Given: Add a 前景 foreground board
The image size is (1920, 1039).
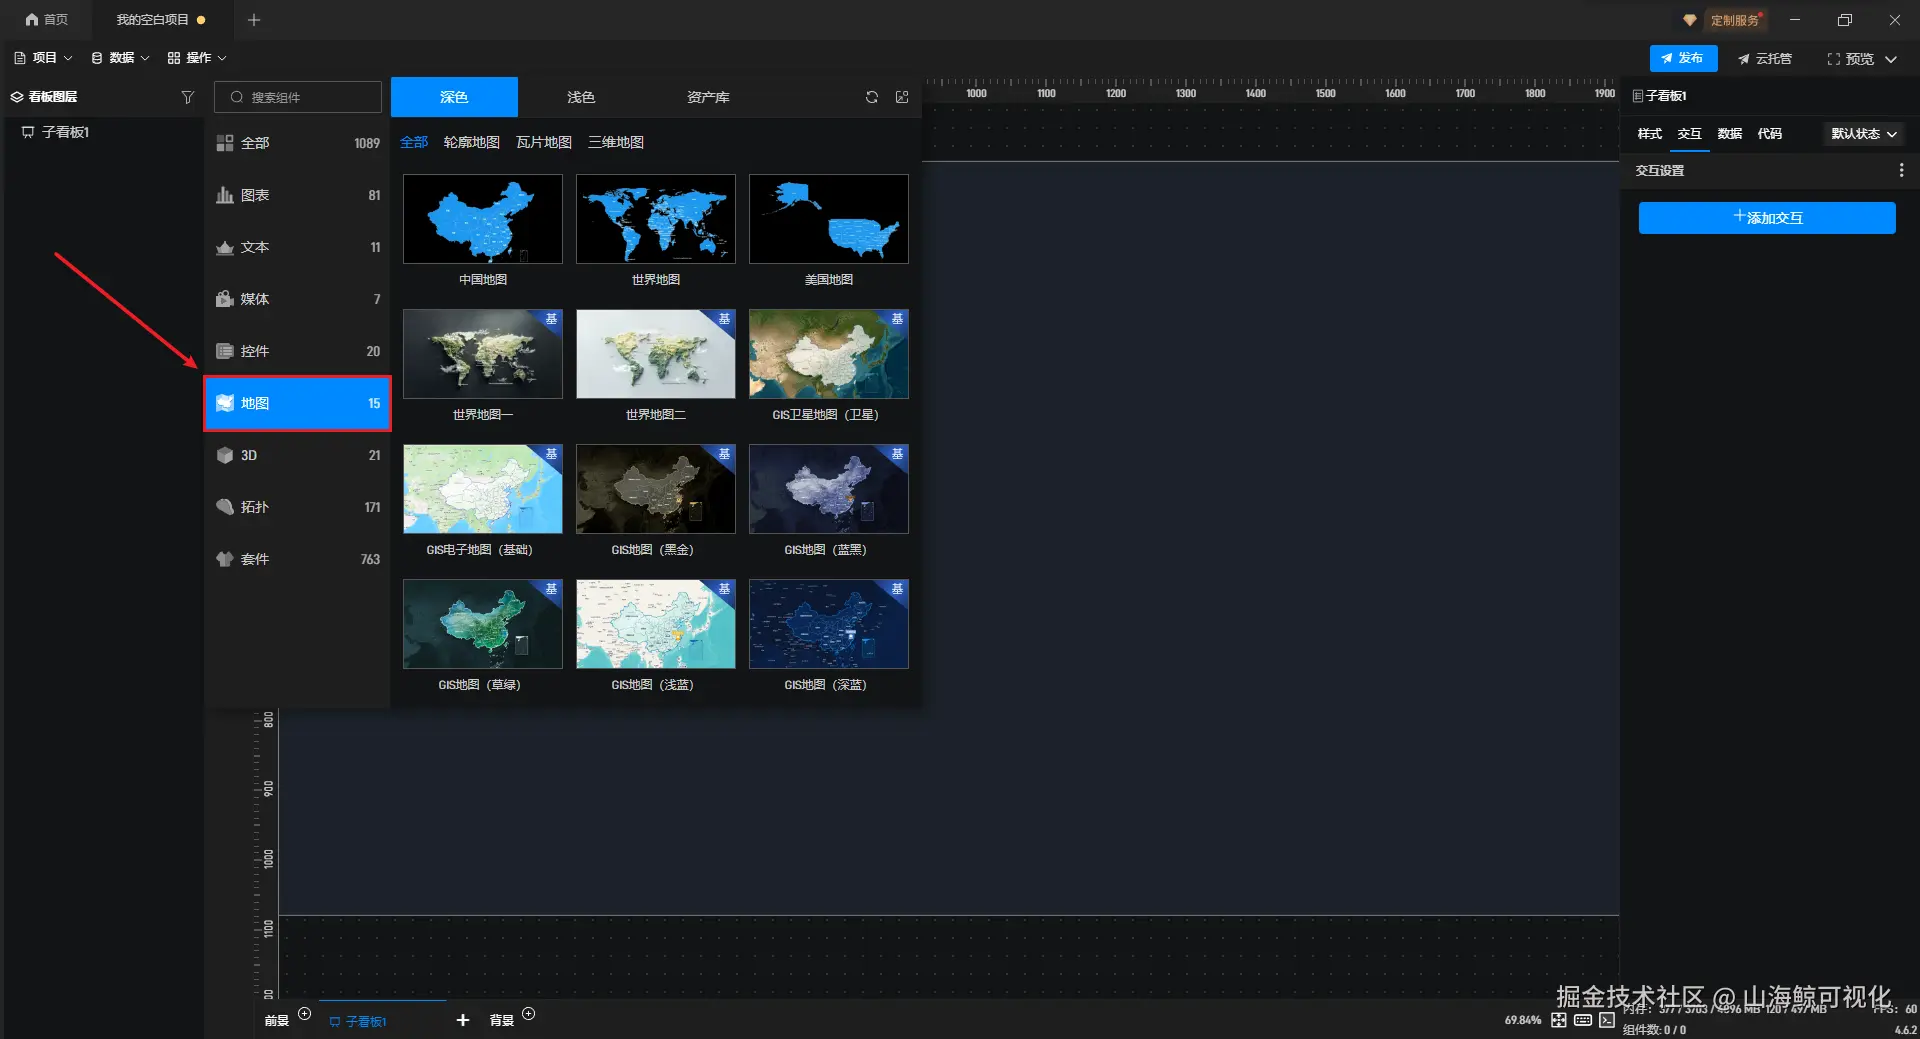Looking at the screenshot, I should click(305, 1014).
